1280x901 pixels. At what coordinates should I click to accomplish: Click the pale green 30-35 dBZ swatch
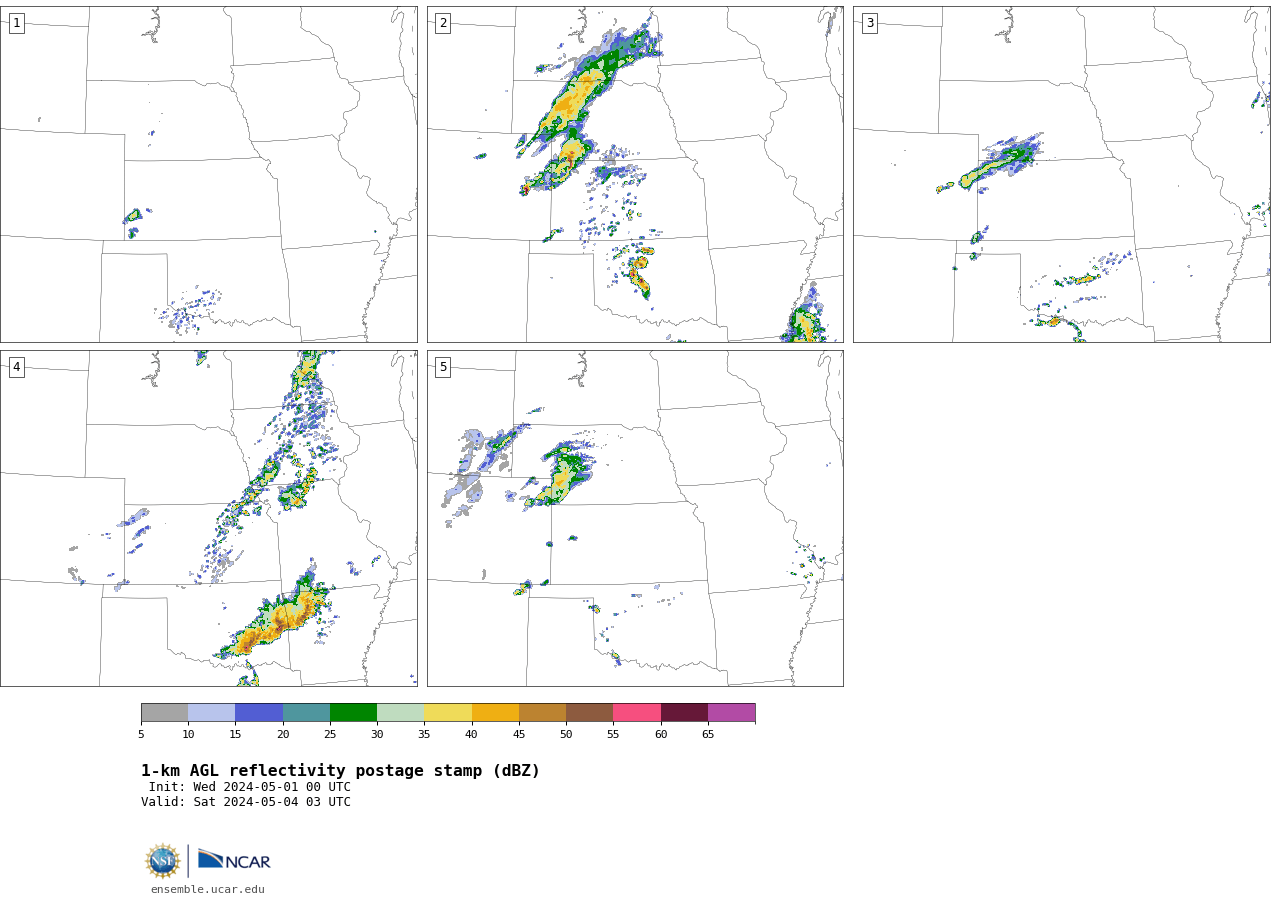pos(400,712)
